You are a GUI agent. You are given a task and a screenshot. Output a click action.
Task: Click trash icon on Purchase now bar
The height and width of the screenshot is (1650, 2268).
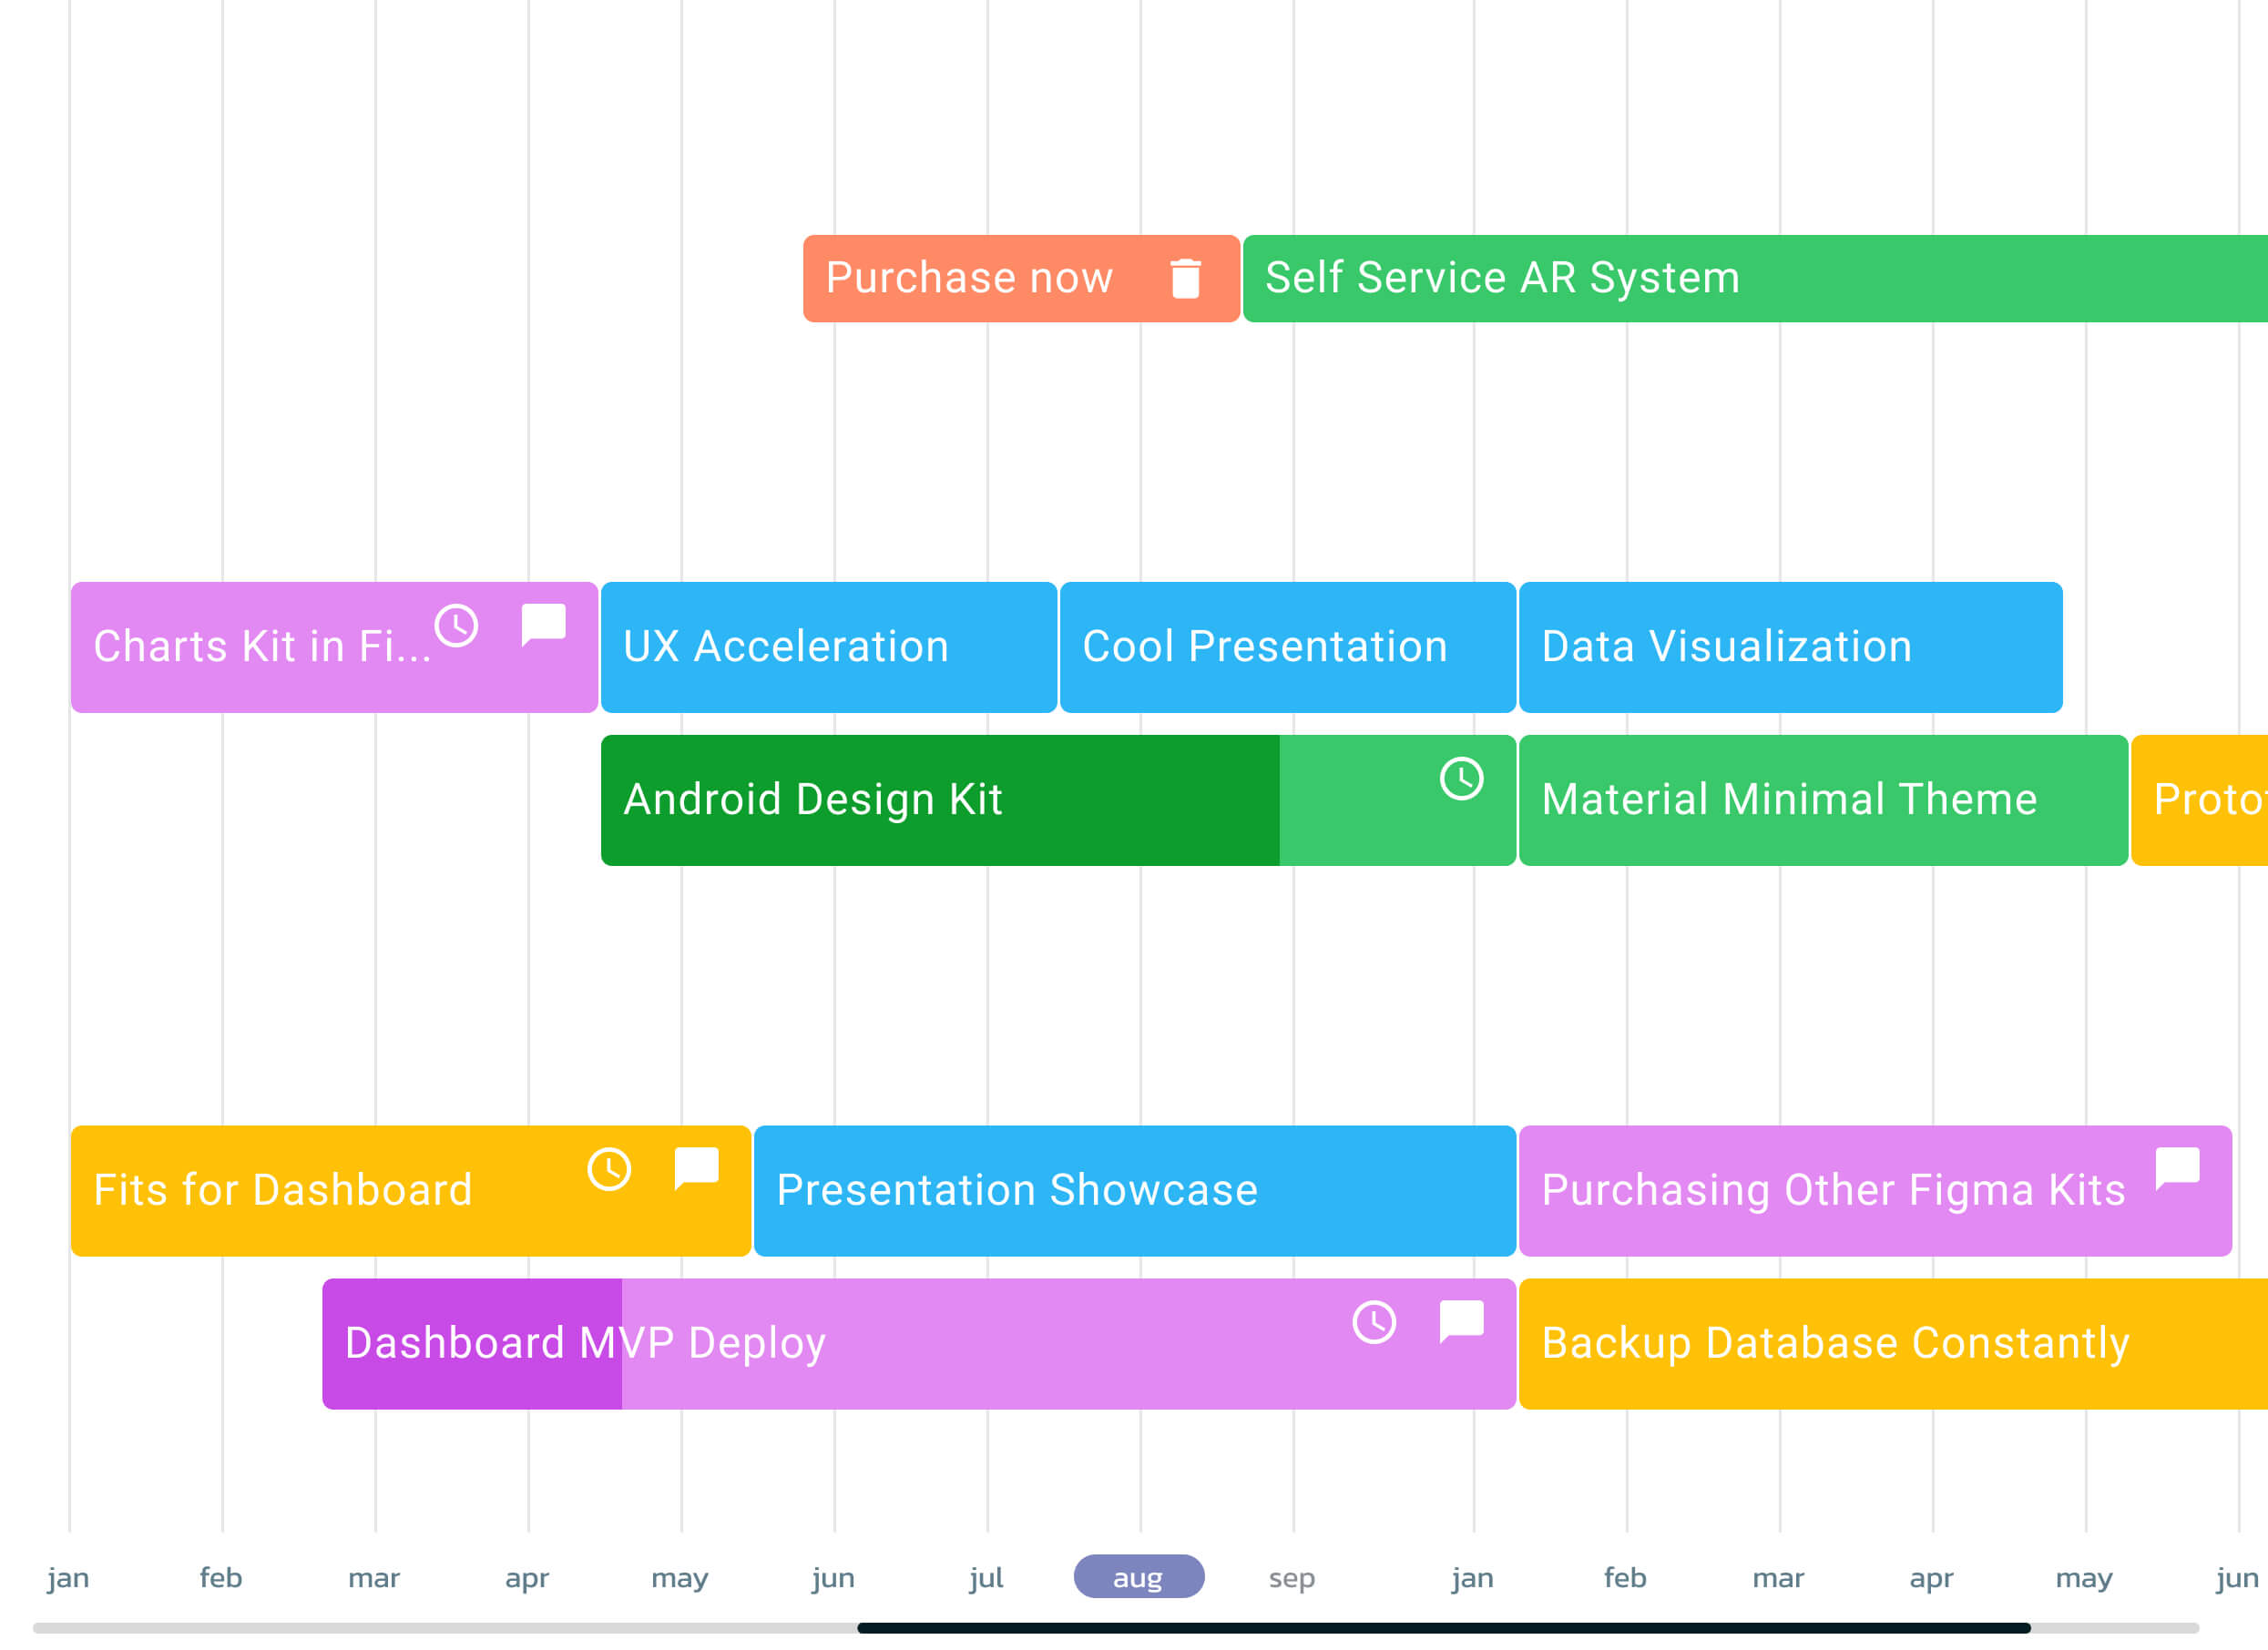tap(1185, 279)
